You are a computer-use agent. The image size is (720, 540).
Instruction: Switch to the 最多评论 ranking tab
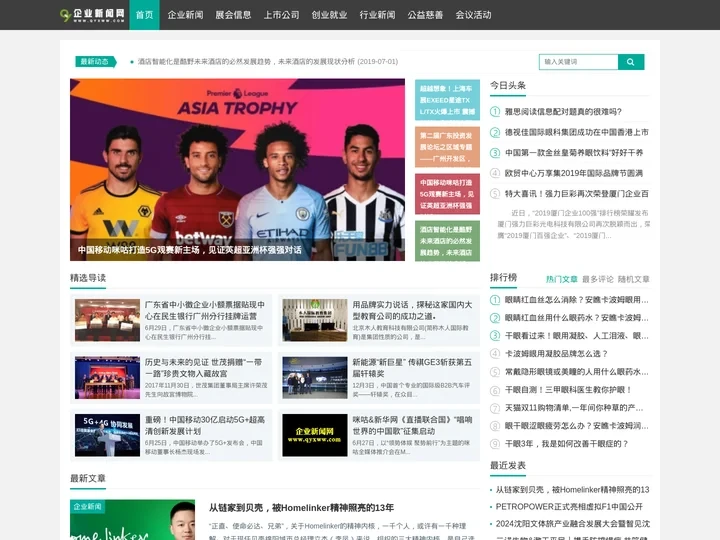point(597,279)
